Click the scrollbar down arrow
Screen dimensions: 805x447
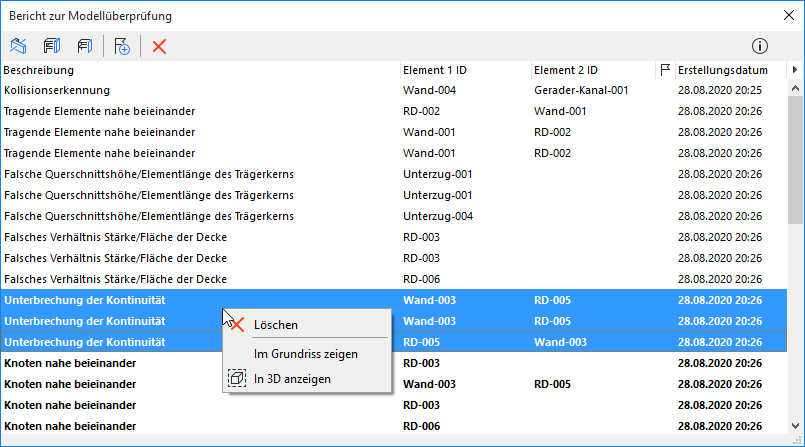point(795,426)
